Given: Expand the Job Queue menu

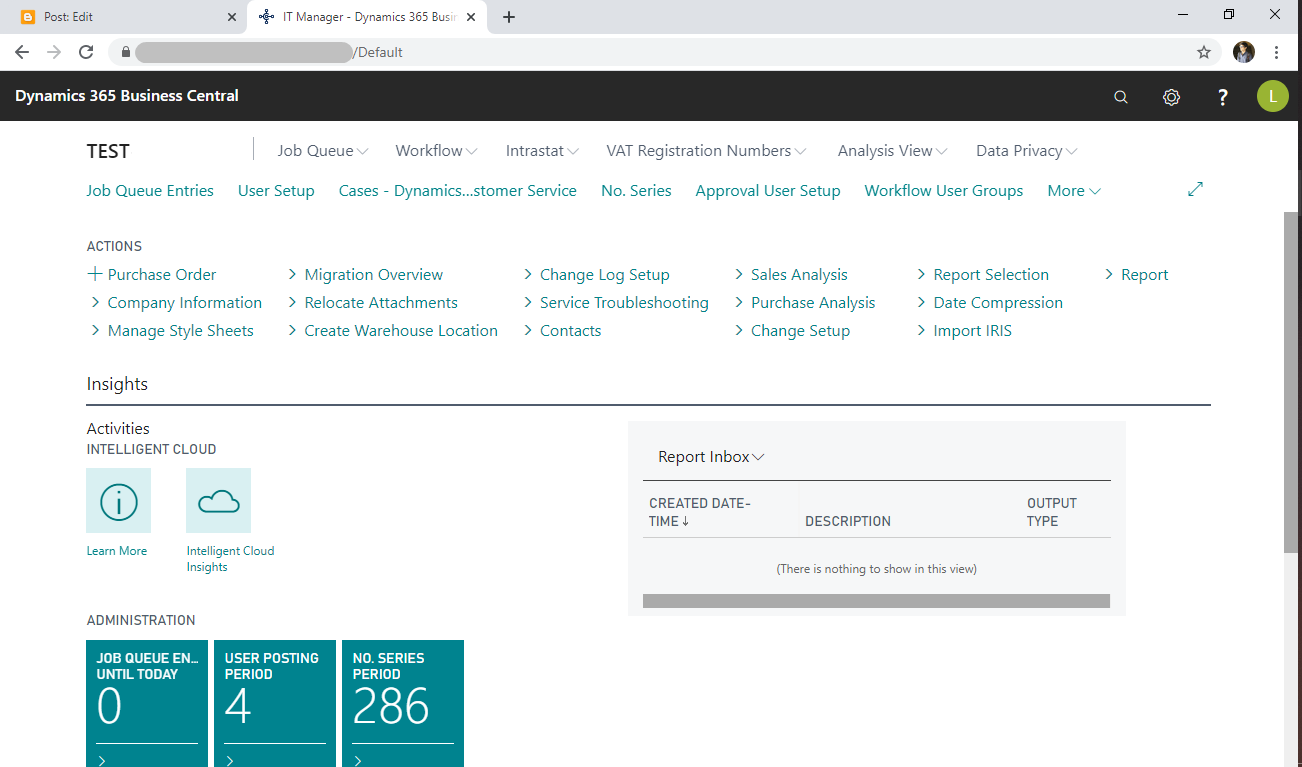Looking at the screenshot, I should pyautogui.click(x=323, y=151).
